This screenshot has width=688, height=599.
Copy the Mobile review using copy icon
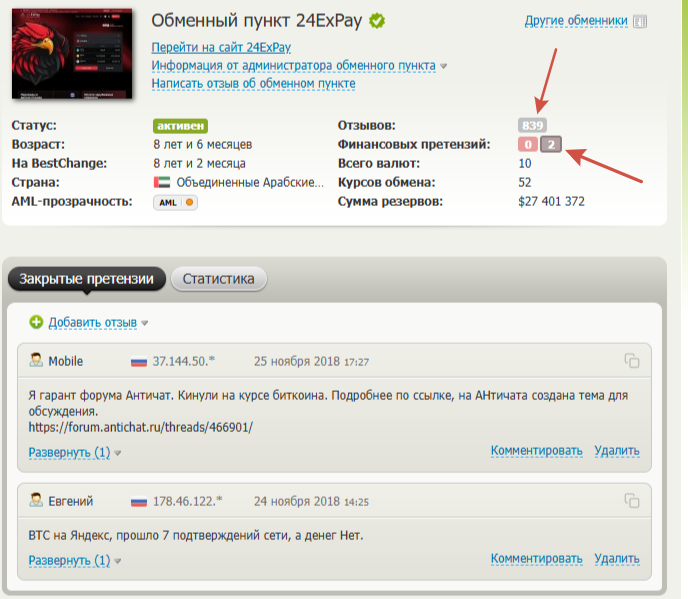pyautogui.click(x=632, y=361)
